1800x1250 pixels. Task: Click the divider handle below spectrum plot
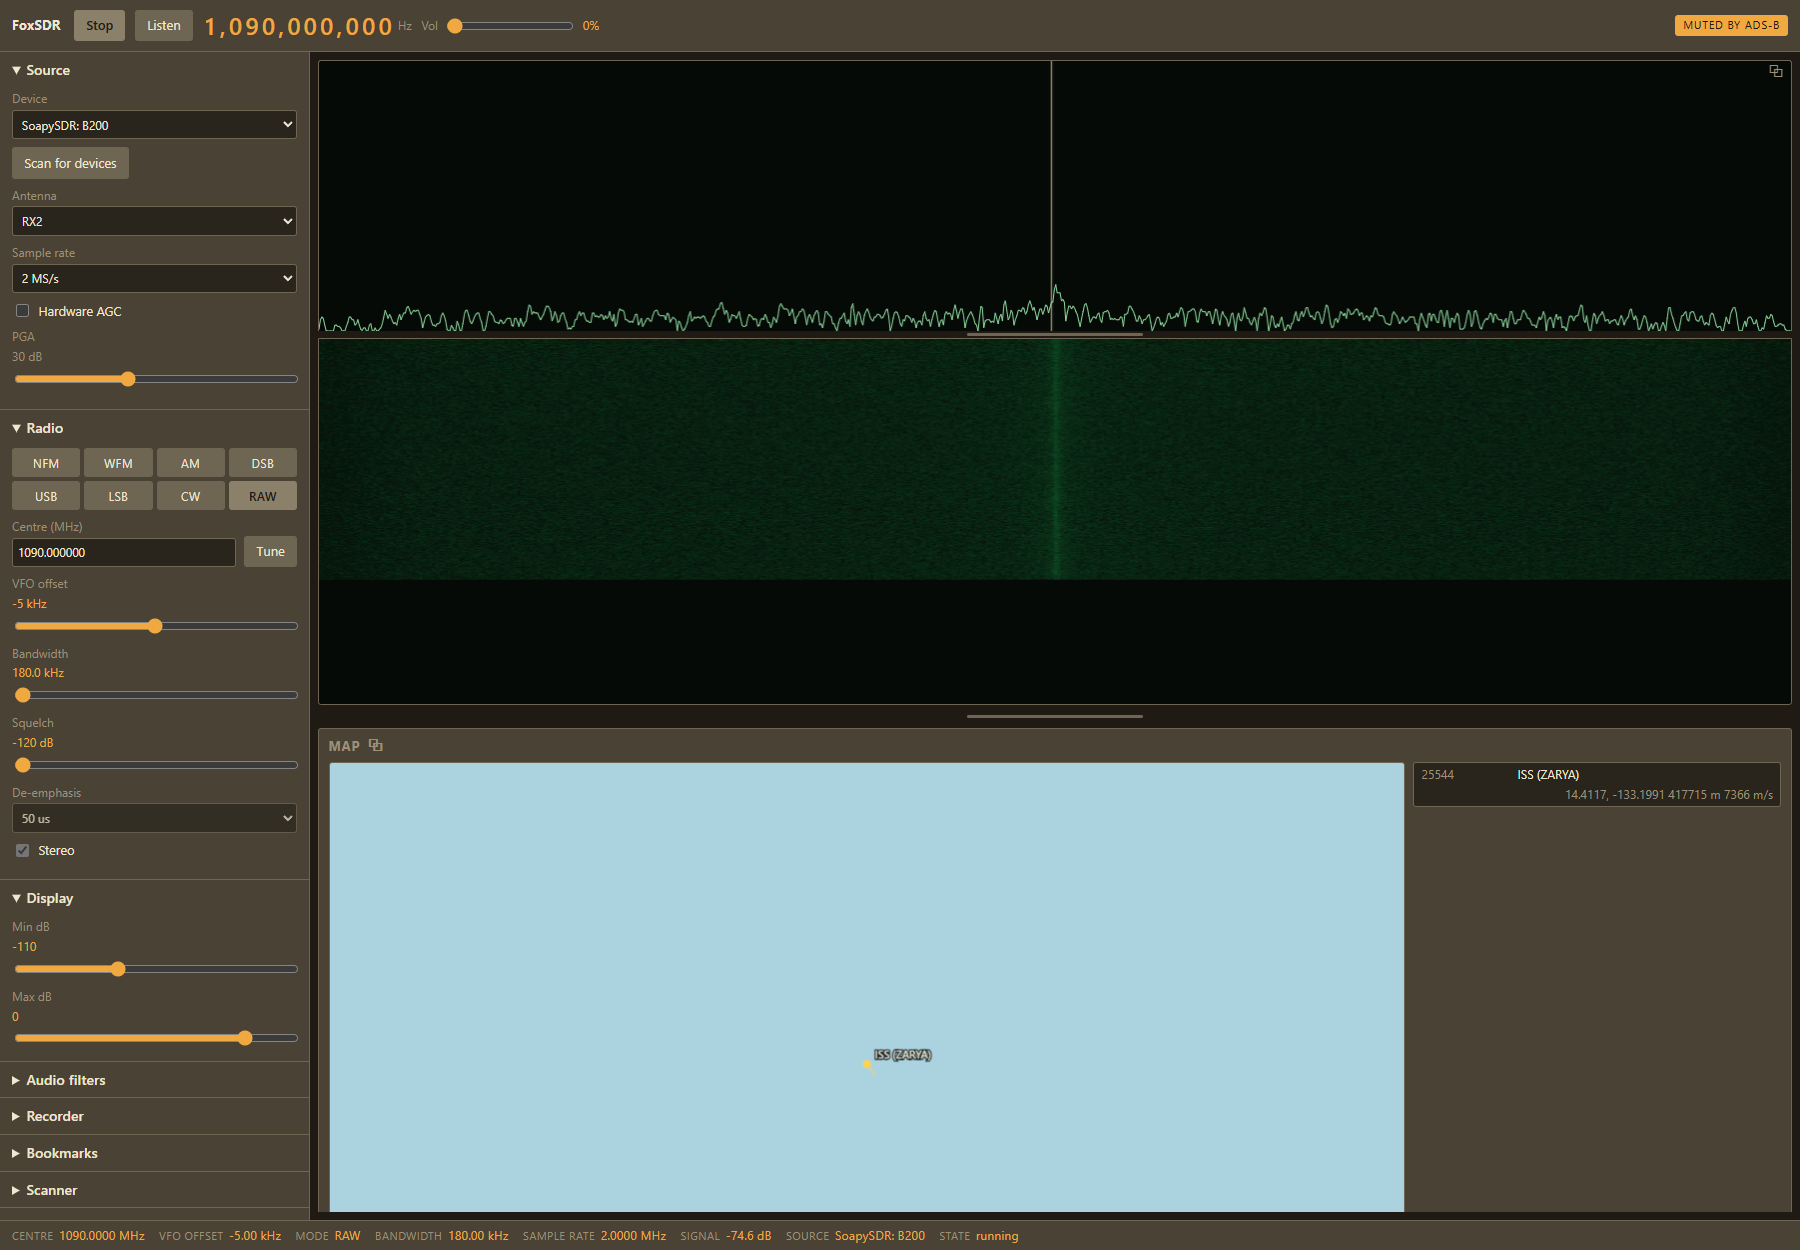pos(1055,334)
